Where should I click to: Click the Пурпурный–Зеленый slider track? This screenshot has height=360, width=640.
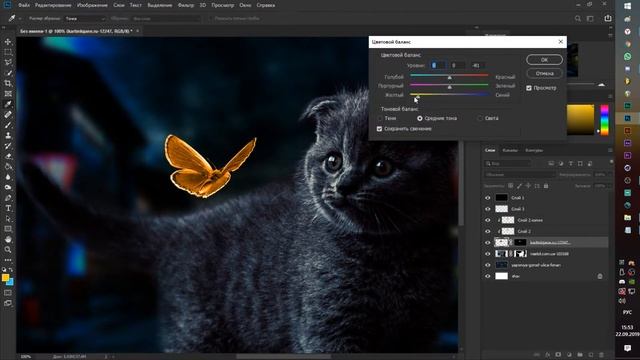pos(449,85)
